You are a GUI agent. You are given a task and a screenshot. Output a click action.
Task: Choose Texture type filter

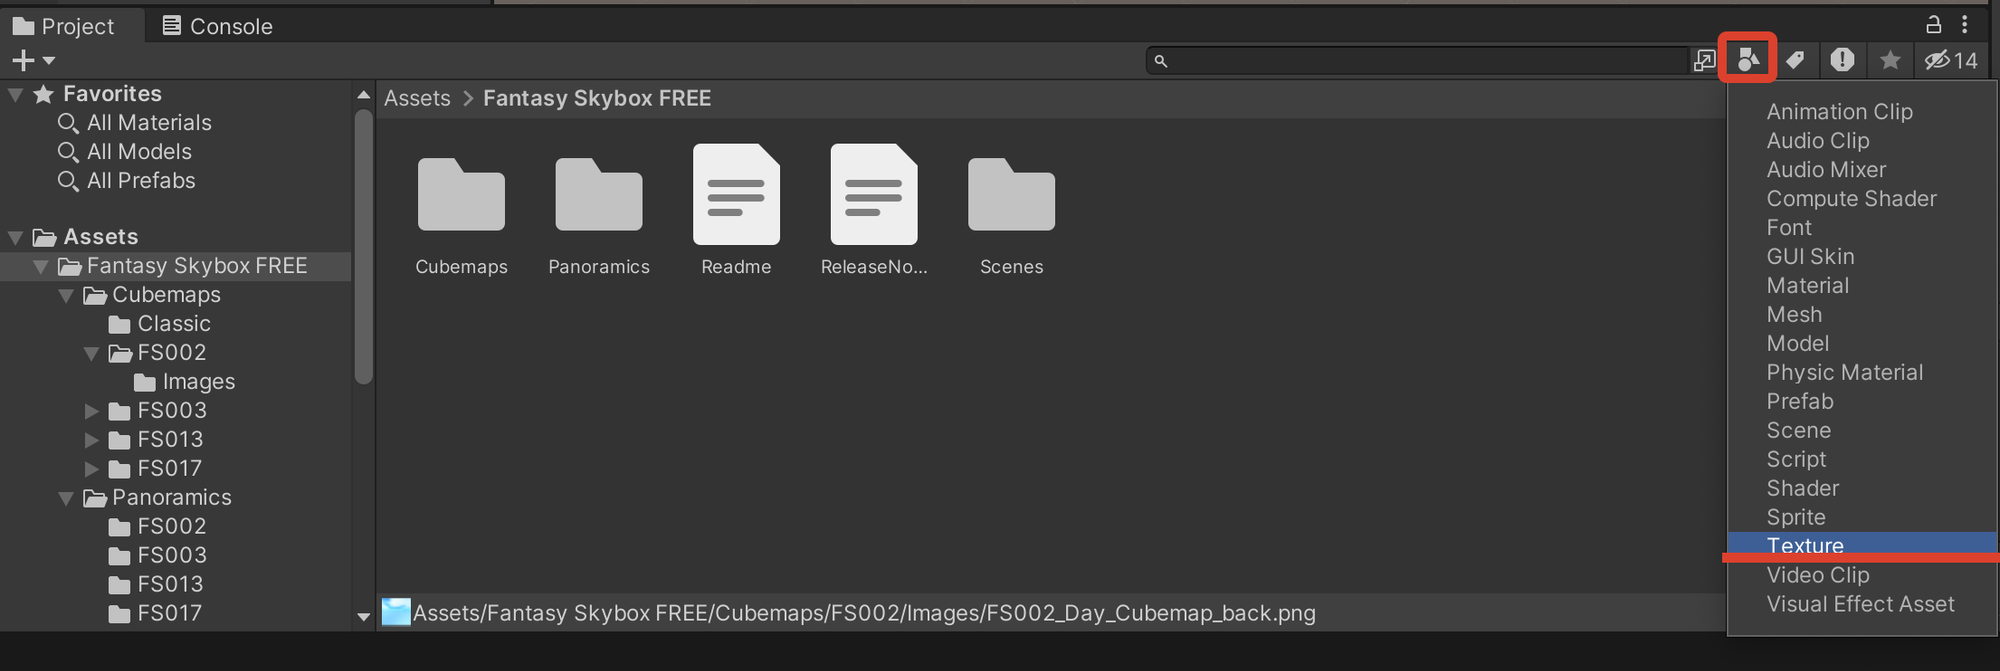(x=1862, y=545)
